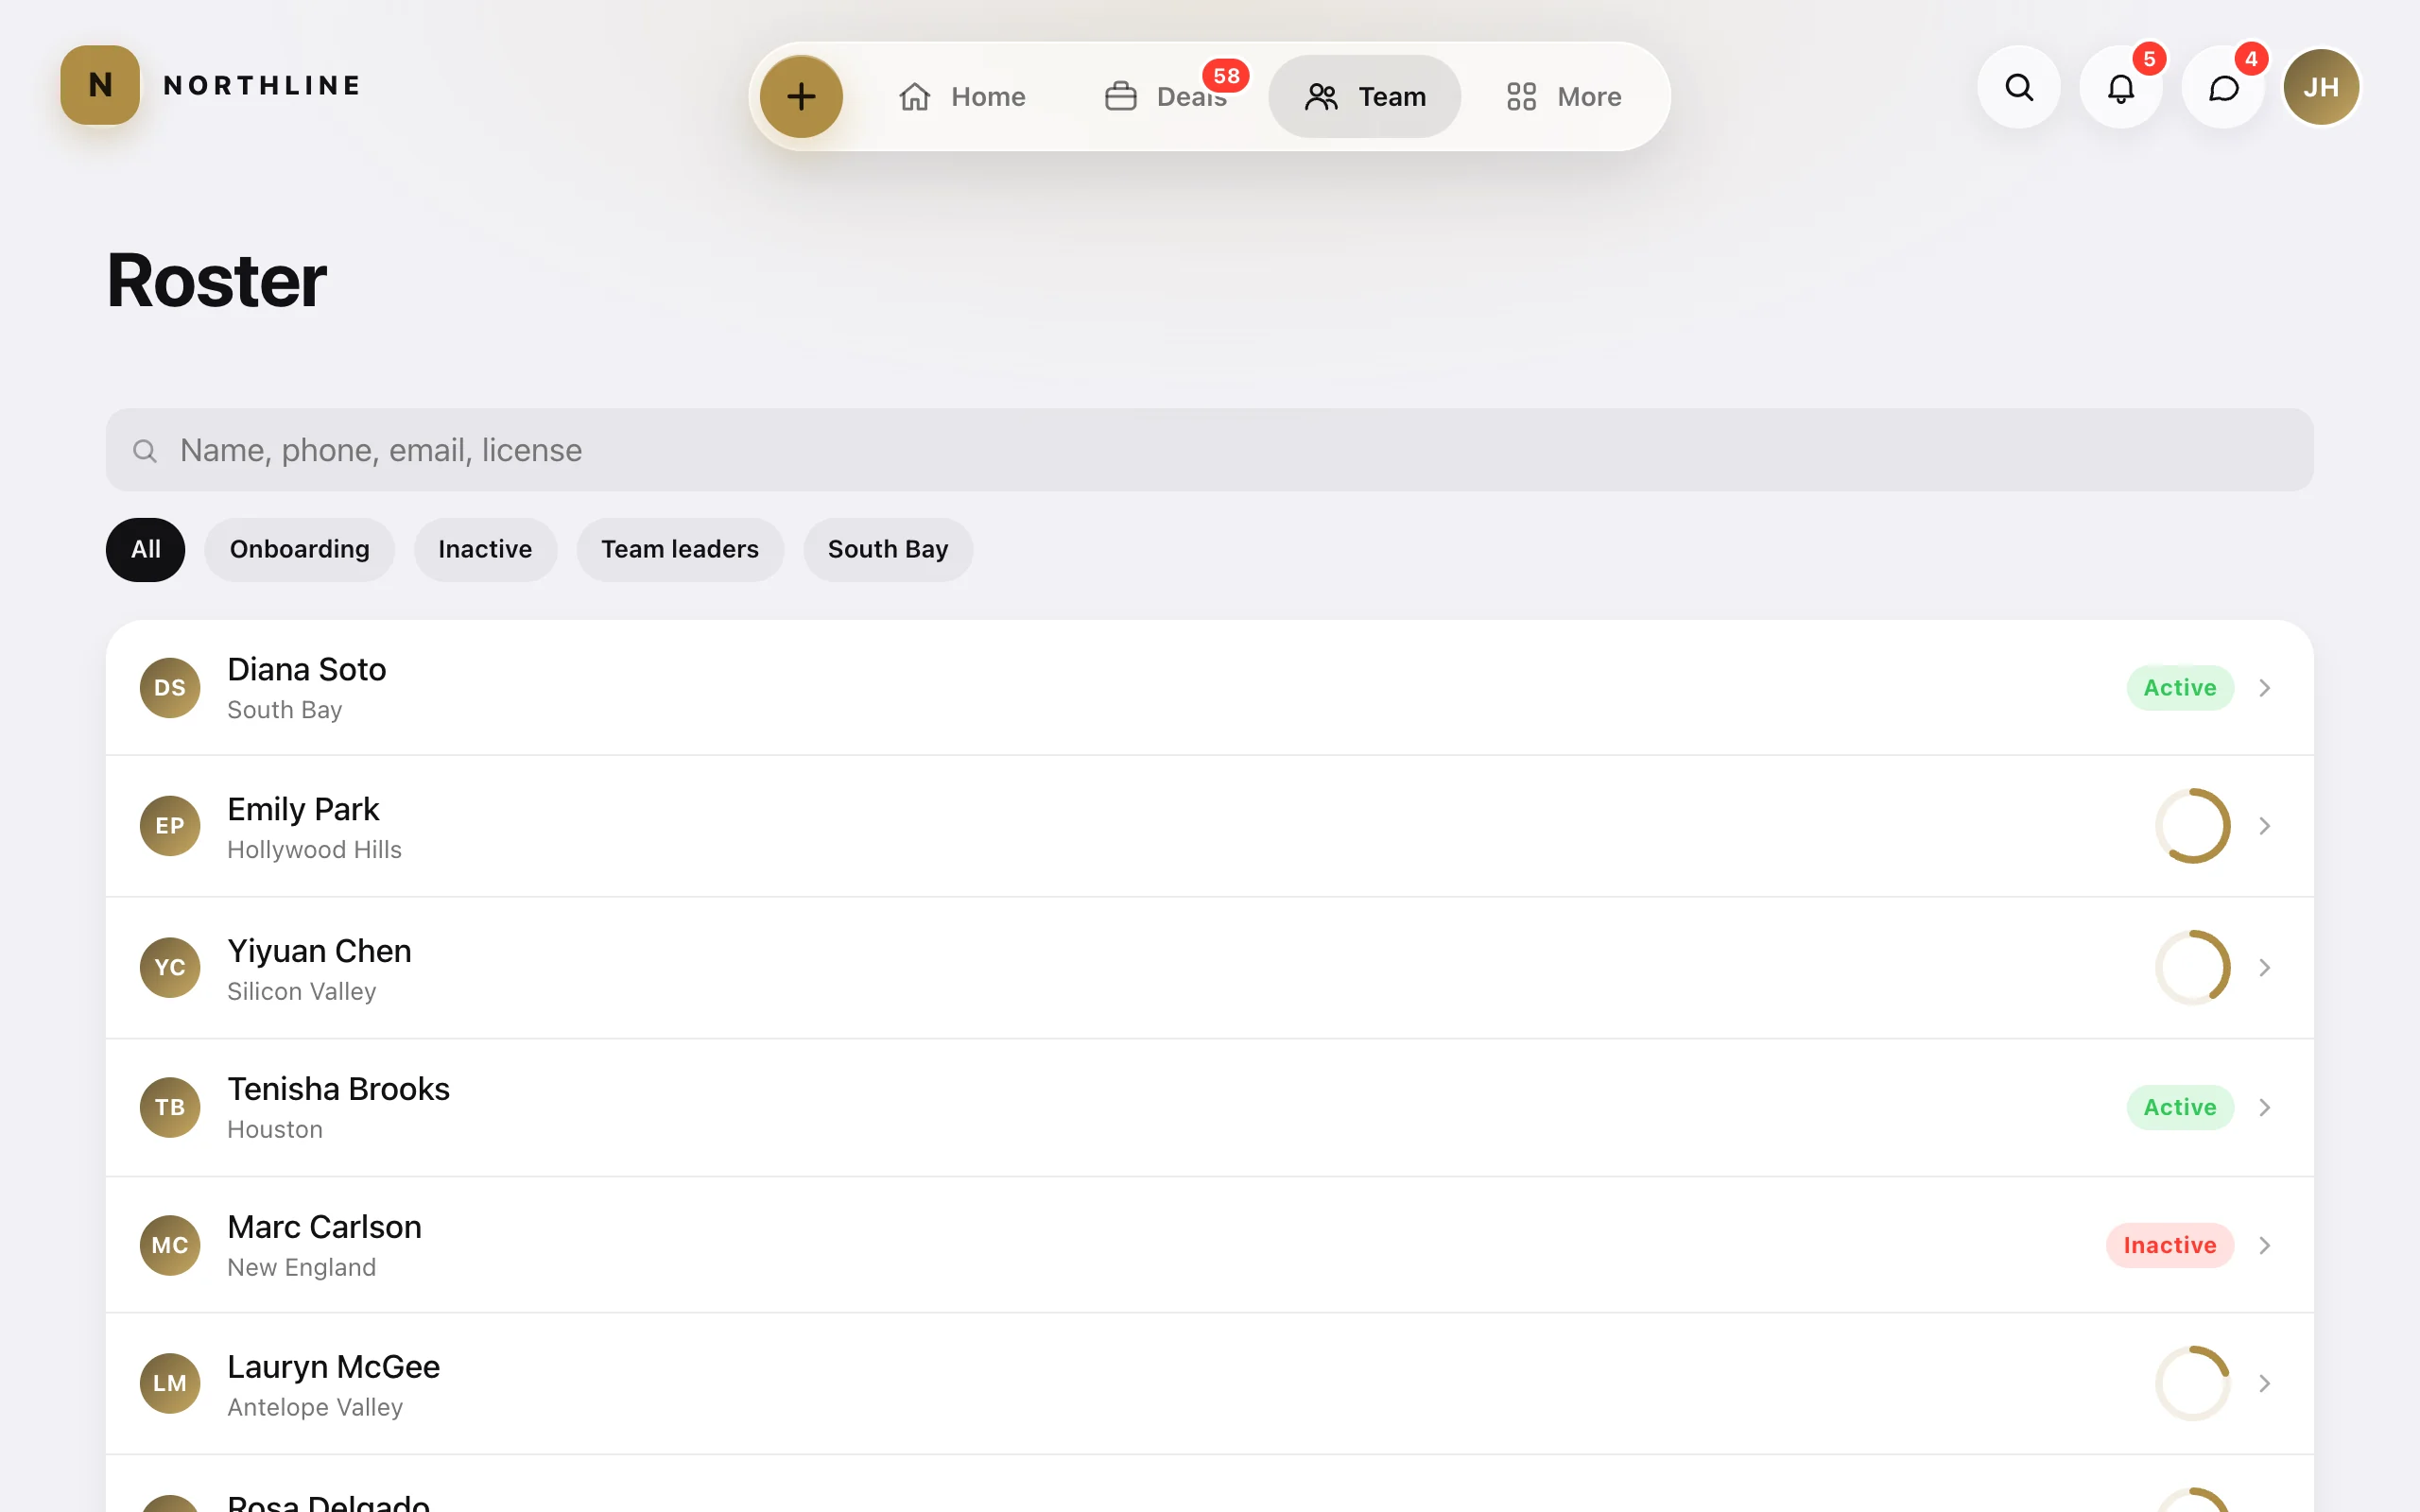Click Marc Carlson's Inactive status badge
This screenshot has height=1512, width=2420.
2170,1245
